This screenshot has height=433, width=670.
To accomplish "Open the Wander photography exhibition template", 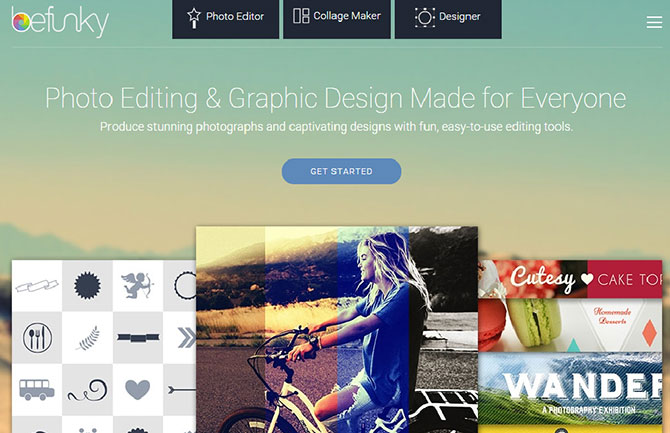I will (x=570, y=389).
